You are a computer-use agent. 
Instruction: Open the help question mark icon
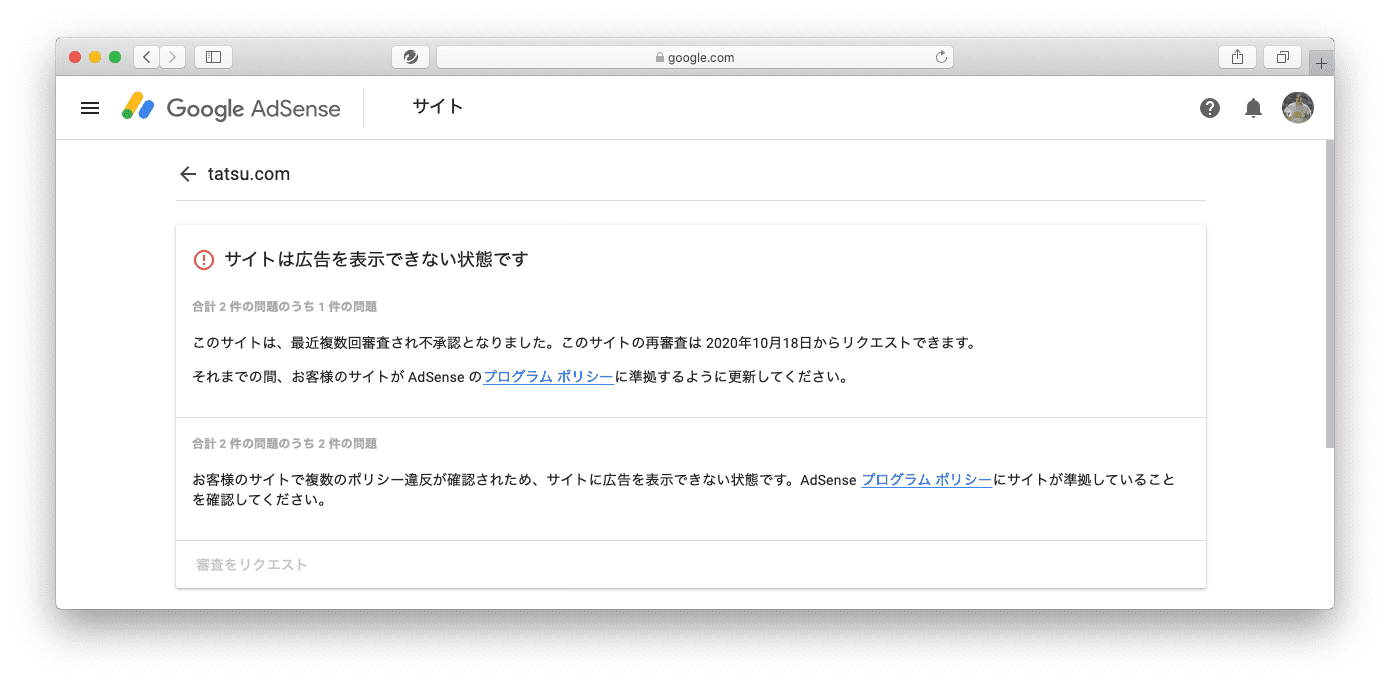point(1210,108)
